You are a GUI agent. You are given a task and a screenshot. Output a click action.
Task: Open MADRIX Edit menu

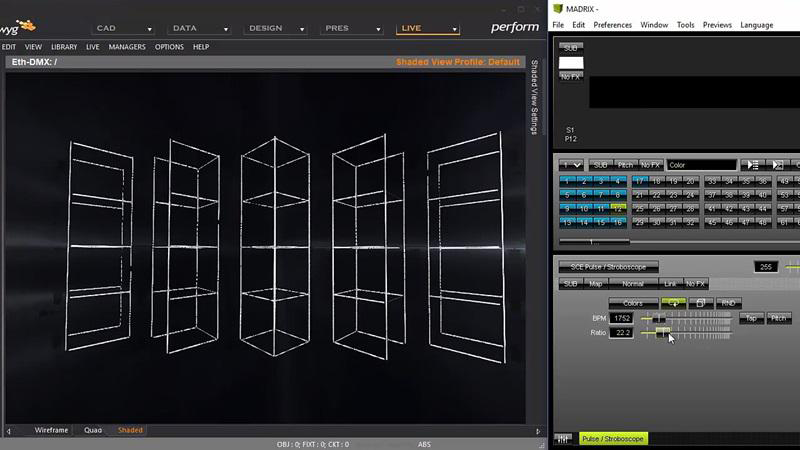coord(579,25)
